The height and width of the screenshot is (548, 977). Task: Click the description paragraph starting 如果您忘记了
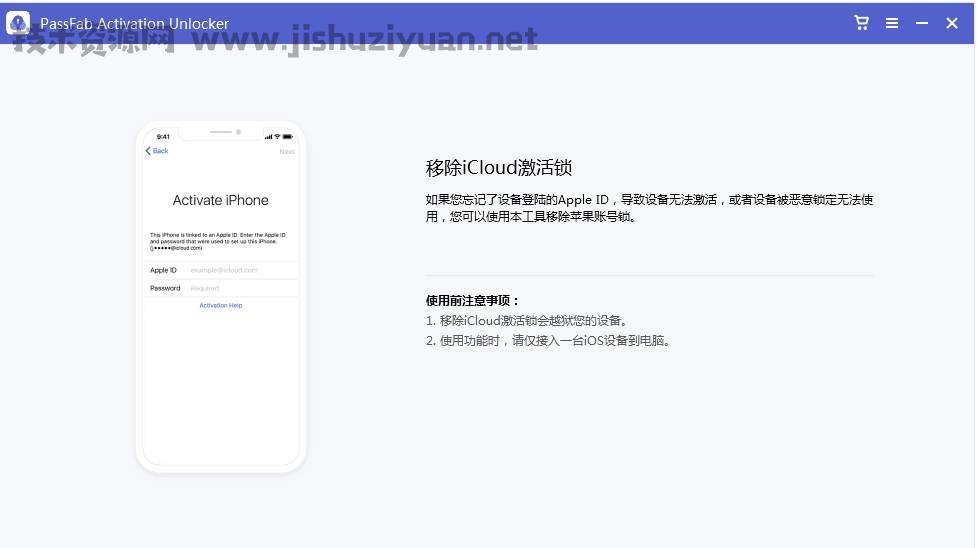tap(649, 208)
